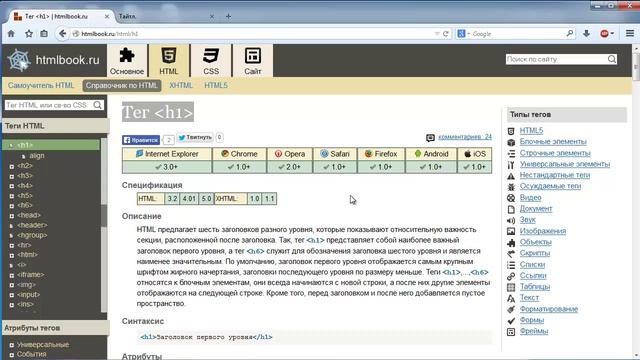This screenshot has width=640, height=360.
Task: Open the Форматирование link
Action: coord(549,309)
